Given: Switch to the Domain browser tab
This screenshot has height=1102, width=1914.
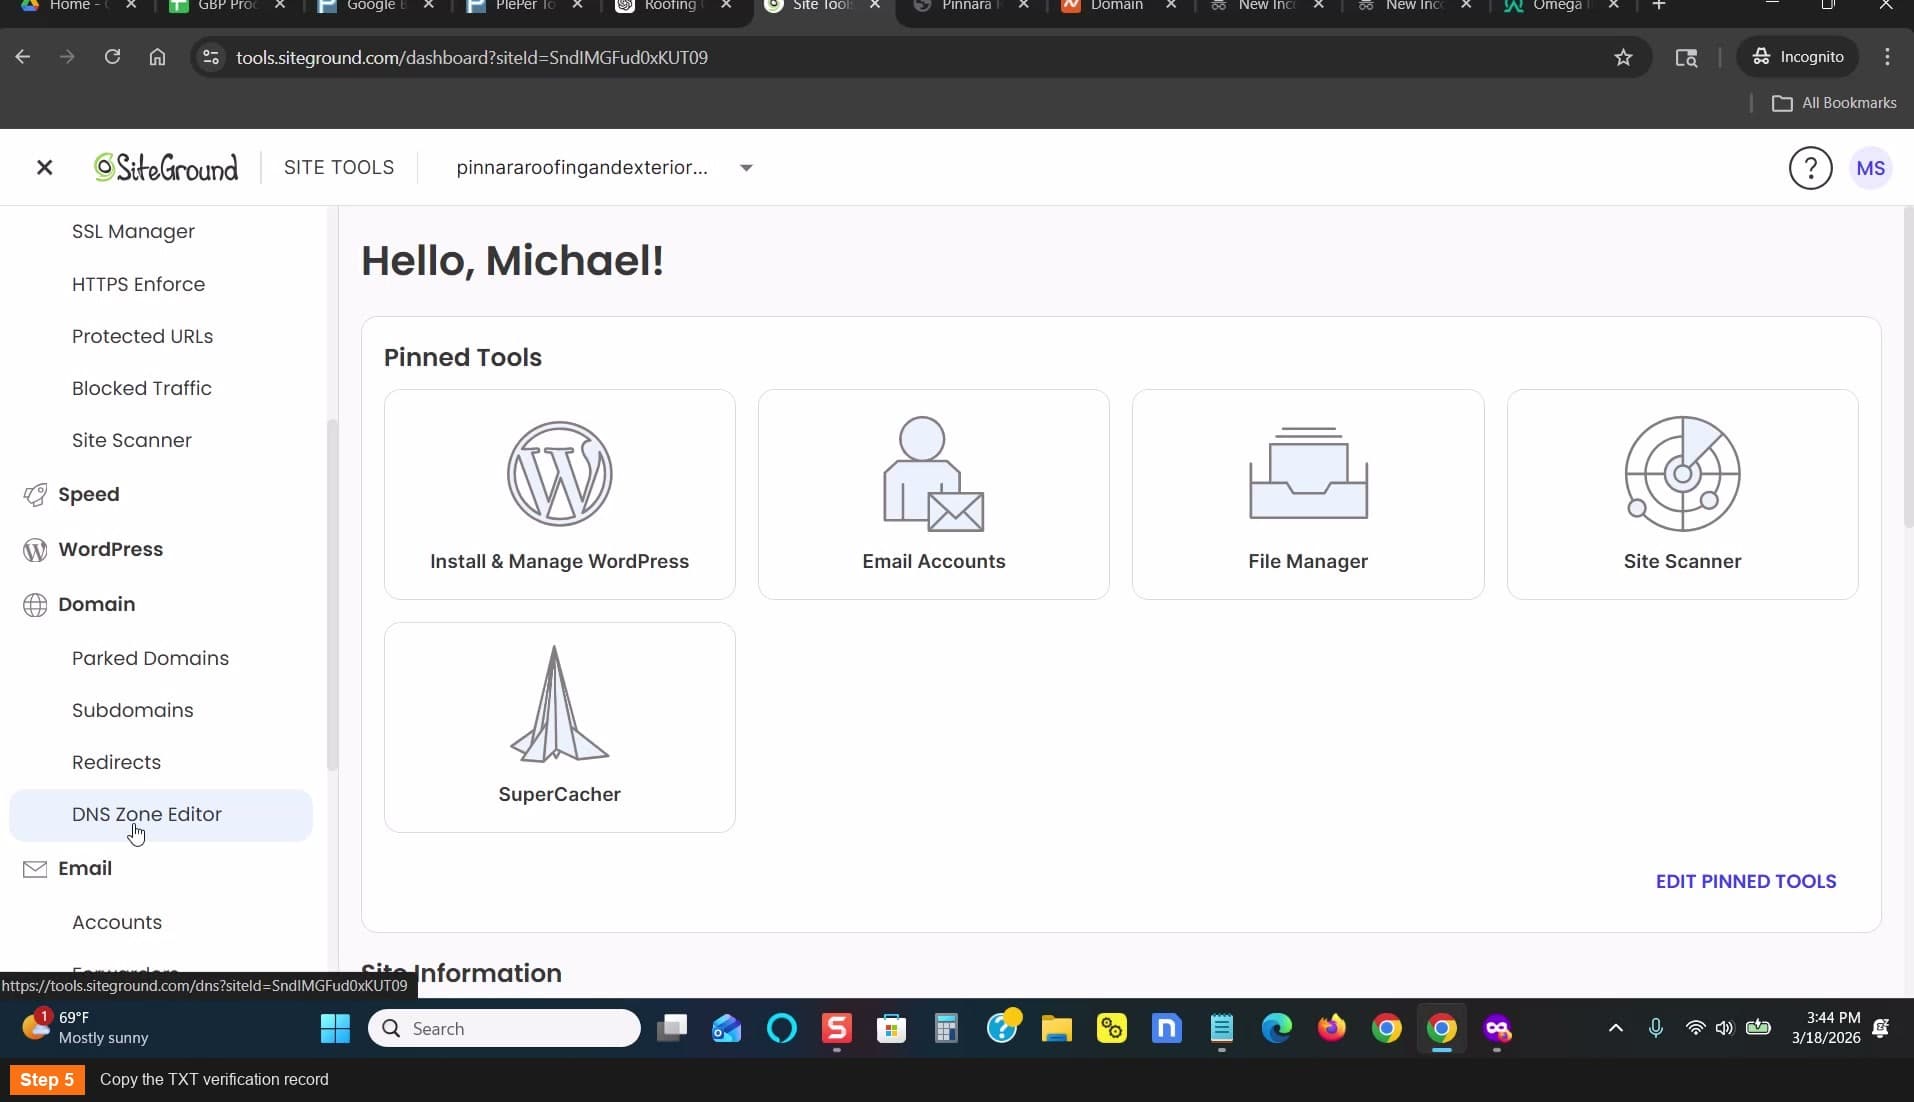Looking at the screenshot, I should click(x=1117, y=6).
